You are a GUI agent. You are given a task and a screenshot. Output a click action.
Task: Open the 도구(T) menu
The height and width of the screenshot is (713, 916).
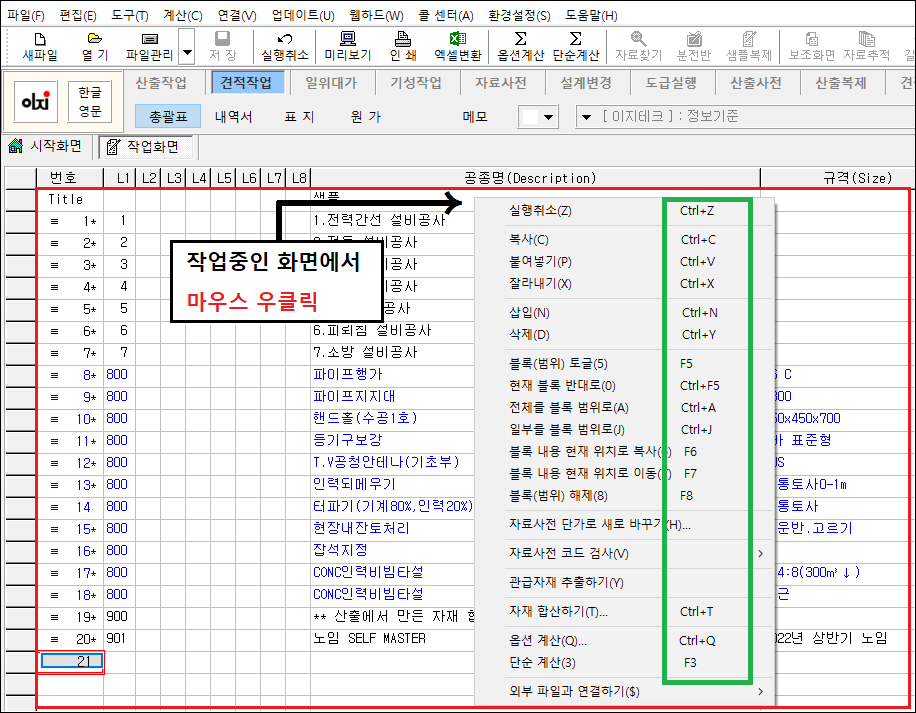click(x=130, y=15)
